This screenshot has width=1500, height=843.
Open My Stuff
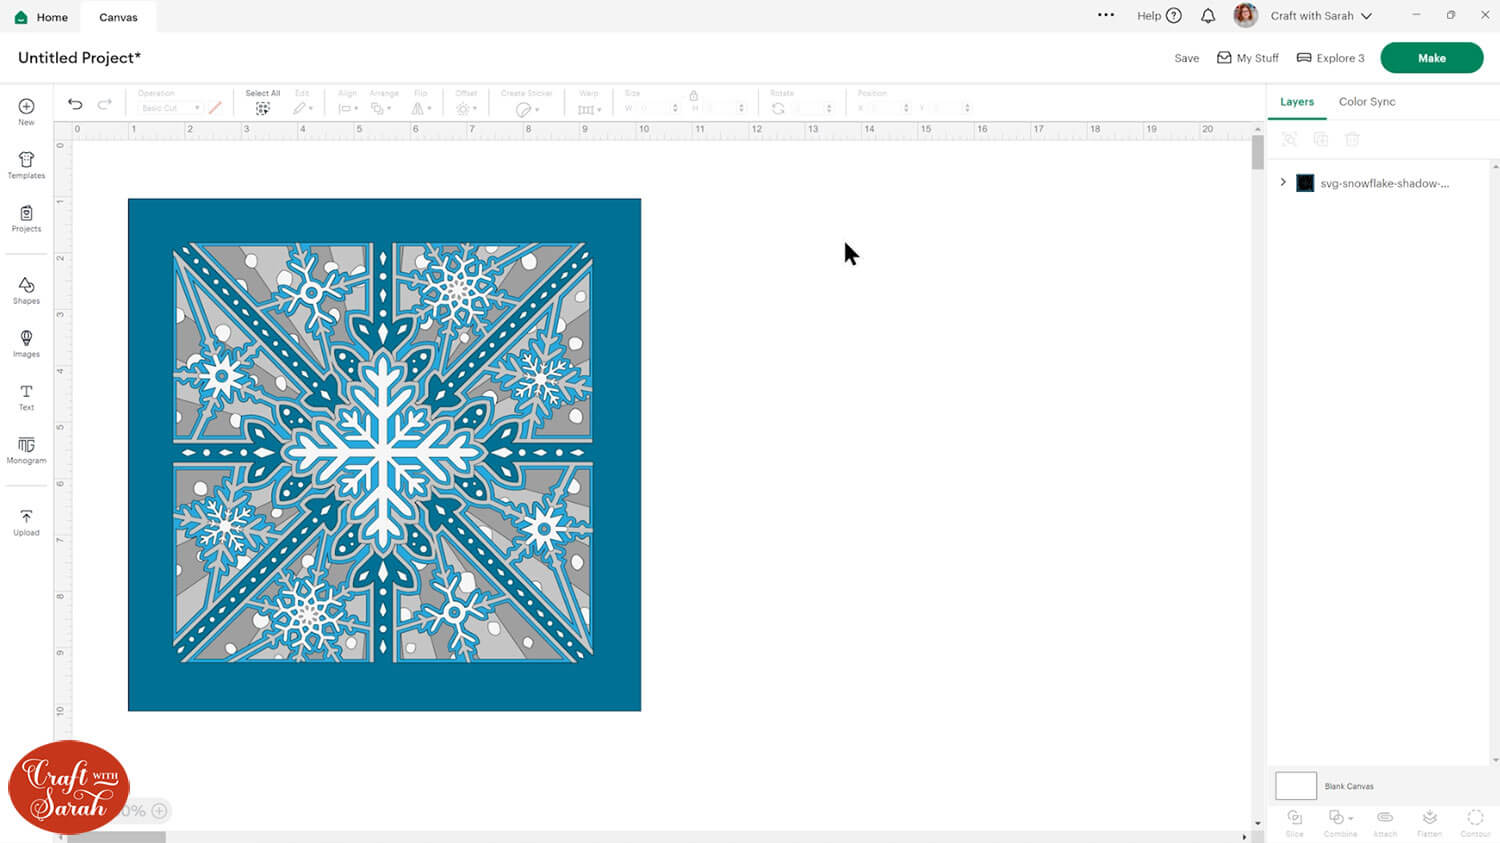click(x=1248, y=58)
